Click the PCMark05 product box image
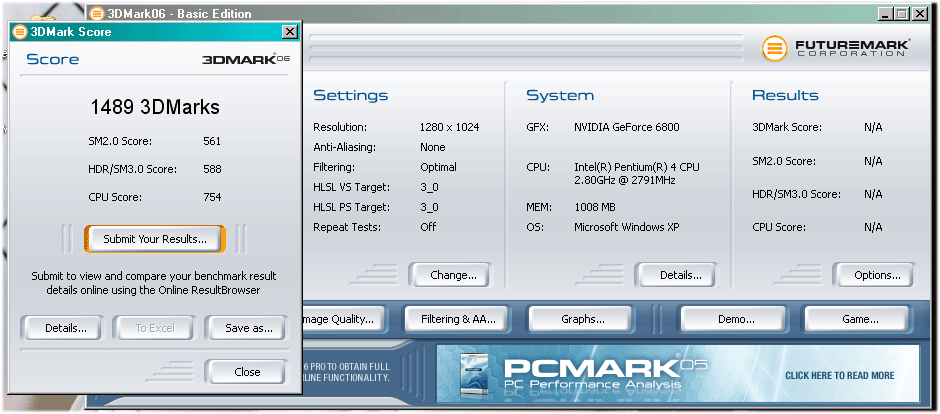 pyautogui.click(x=474, y=373)
